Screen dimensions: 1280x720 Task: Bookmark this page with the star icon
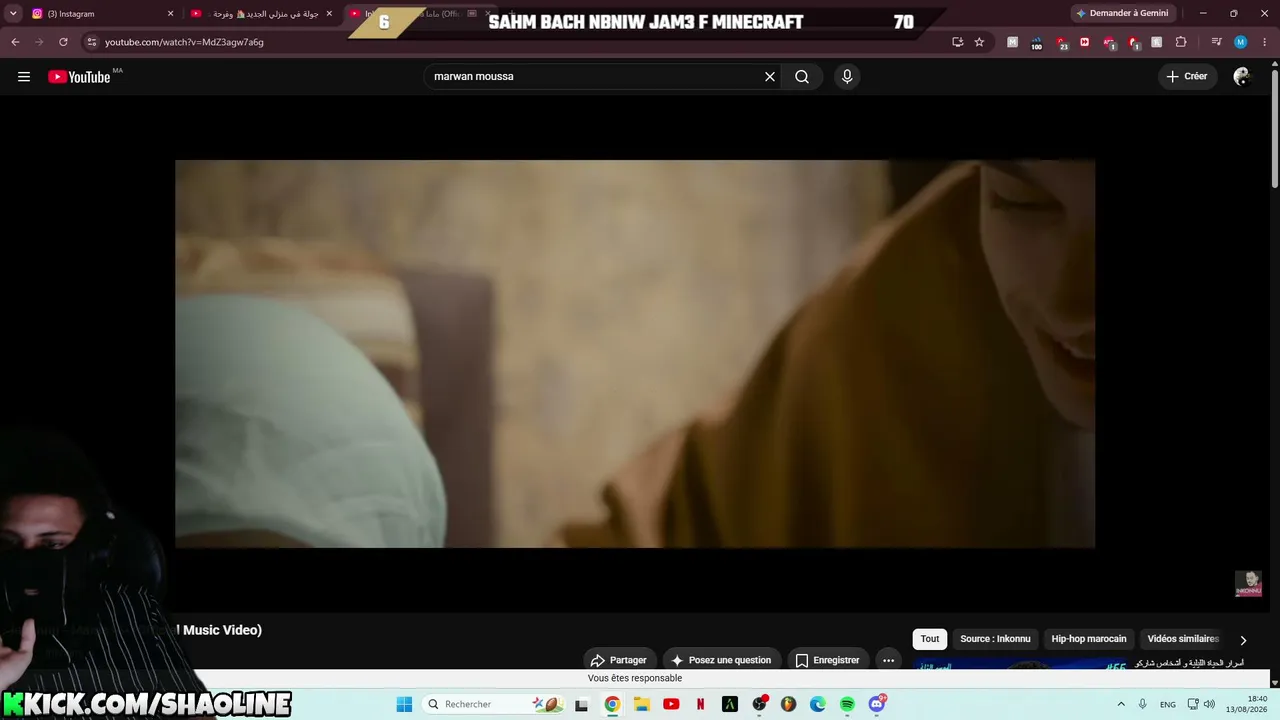pyautogui.click(x=979, y=42)
